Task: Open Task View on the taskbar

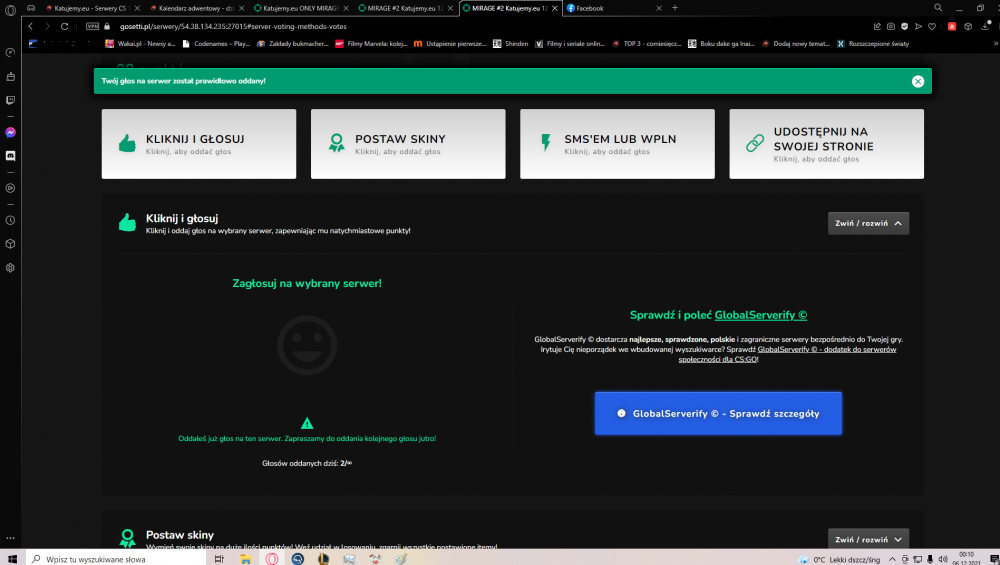Action: (x=219, y=559)
